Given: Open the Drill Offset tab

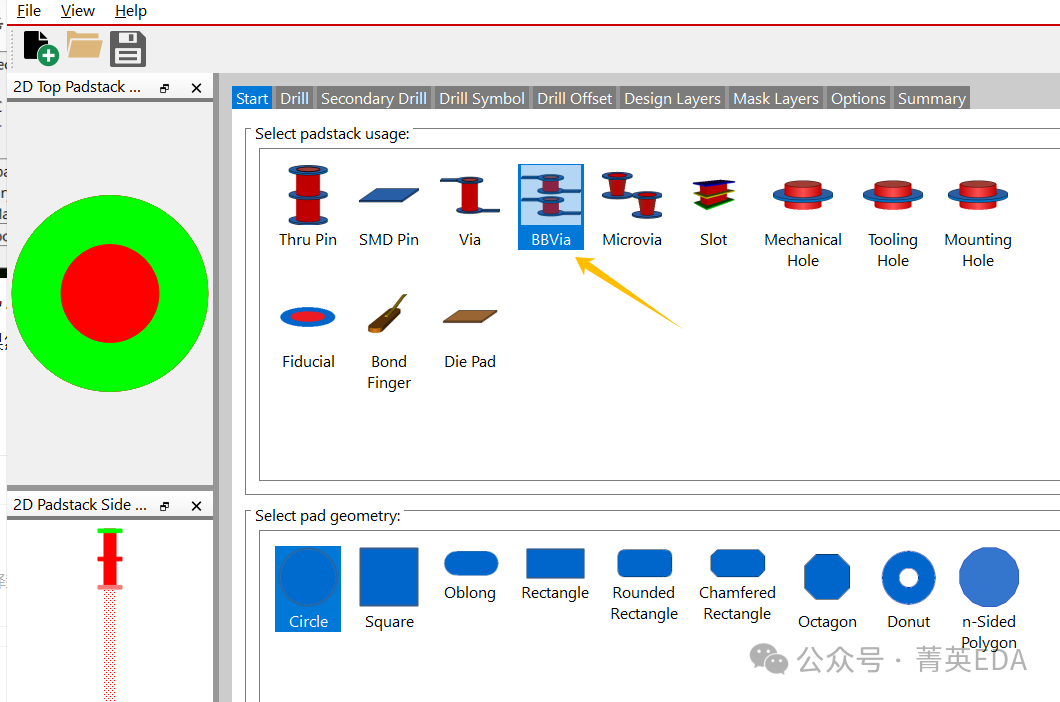Looking at the screenshot, I should click(x=575, y=98).
